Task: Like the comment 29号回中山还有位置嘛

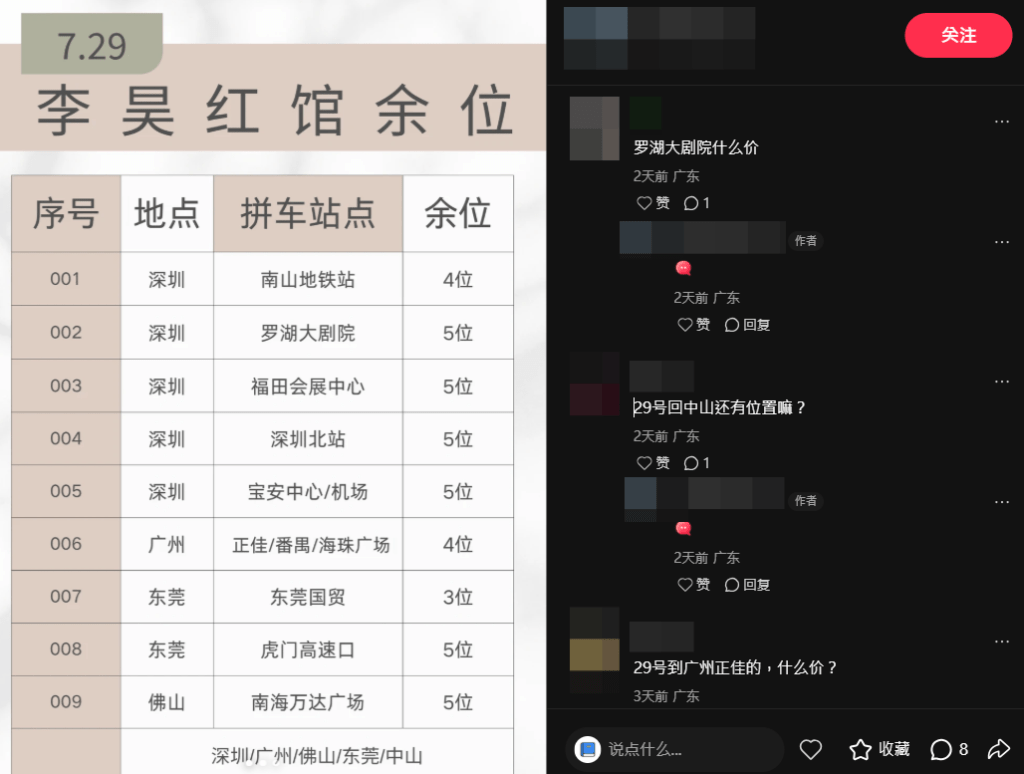Action: (x=653, y=463)
